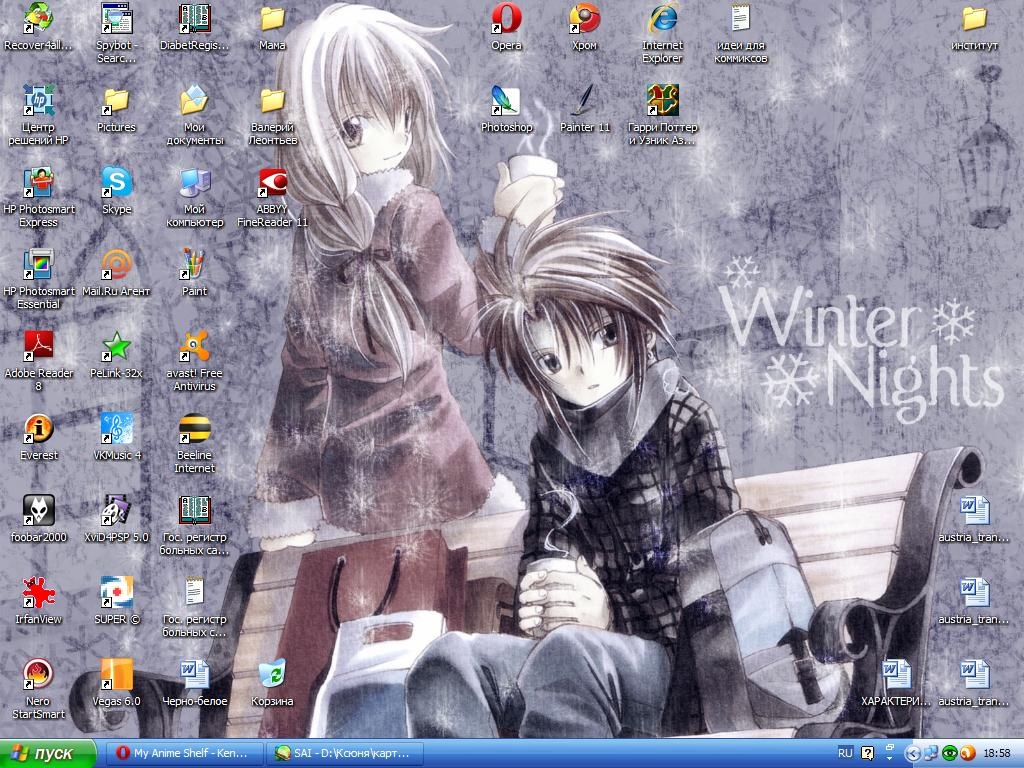
Task: Open the идеи для коммиксов text file
Action: [x=741, y=34]
